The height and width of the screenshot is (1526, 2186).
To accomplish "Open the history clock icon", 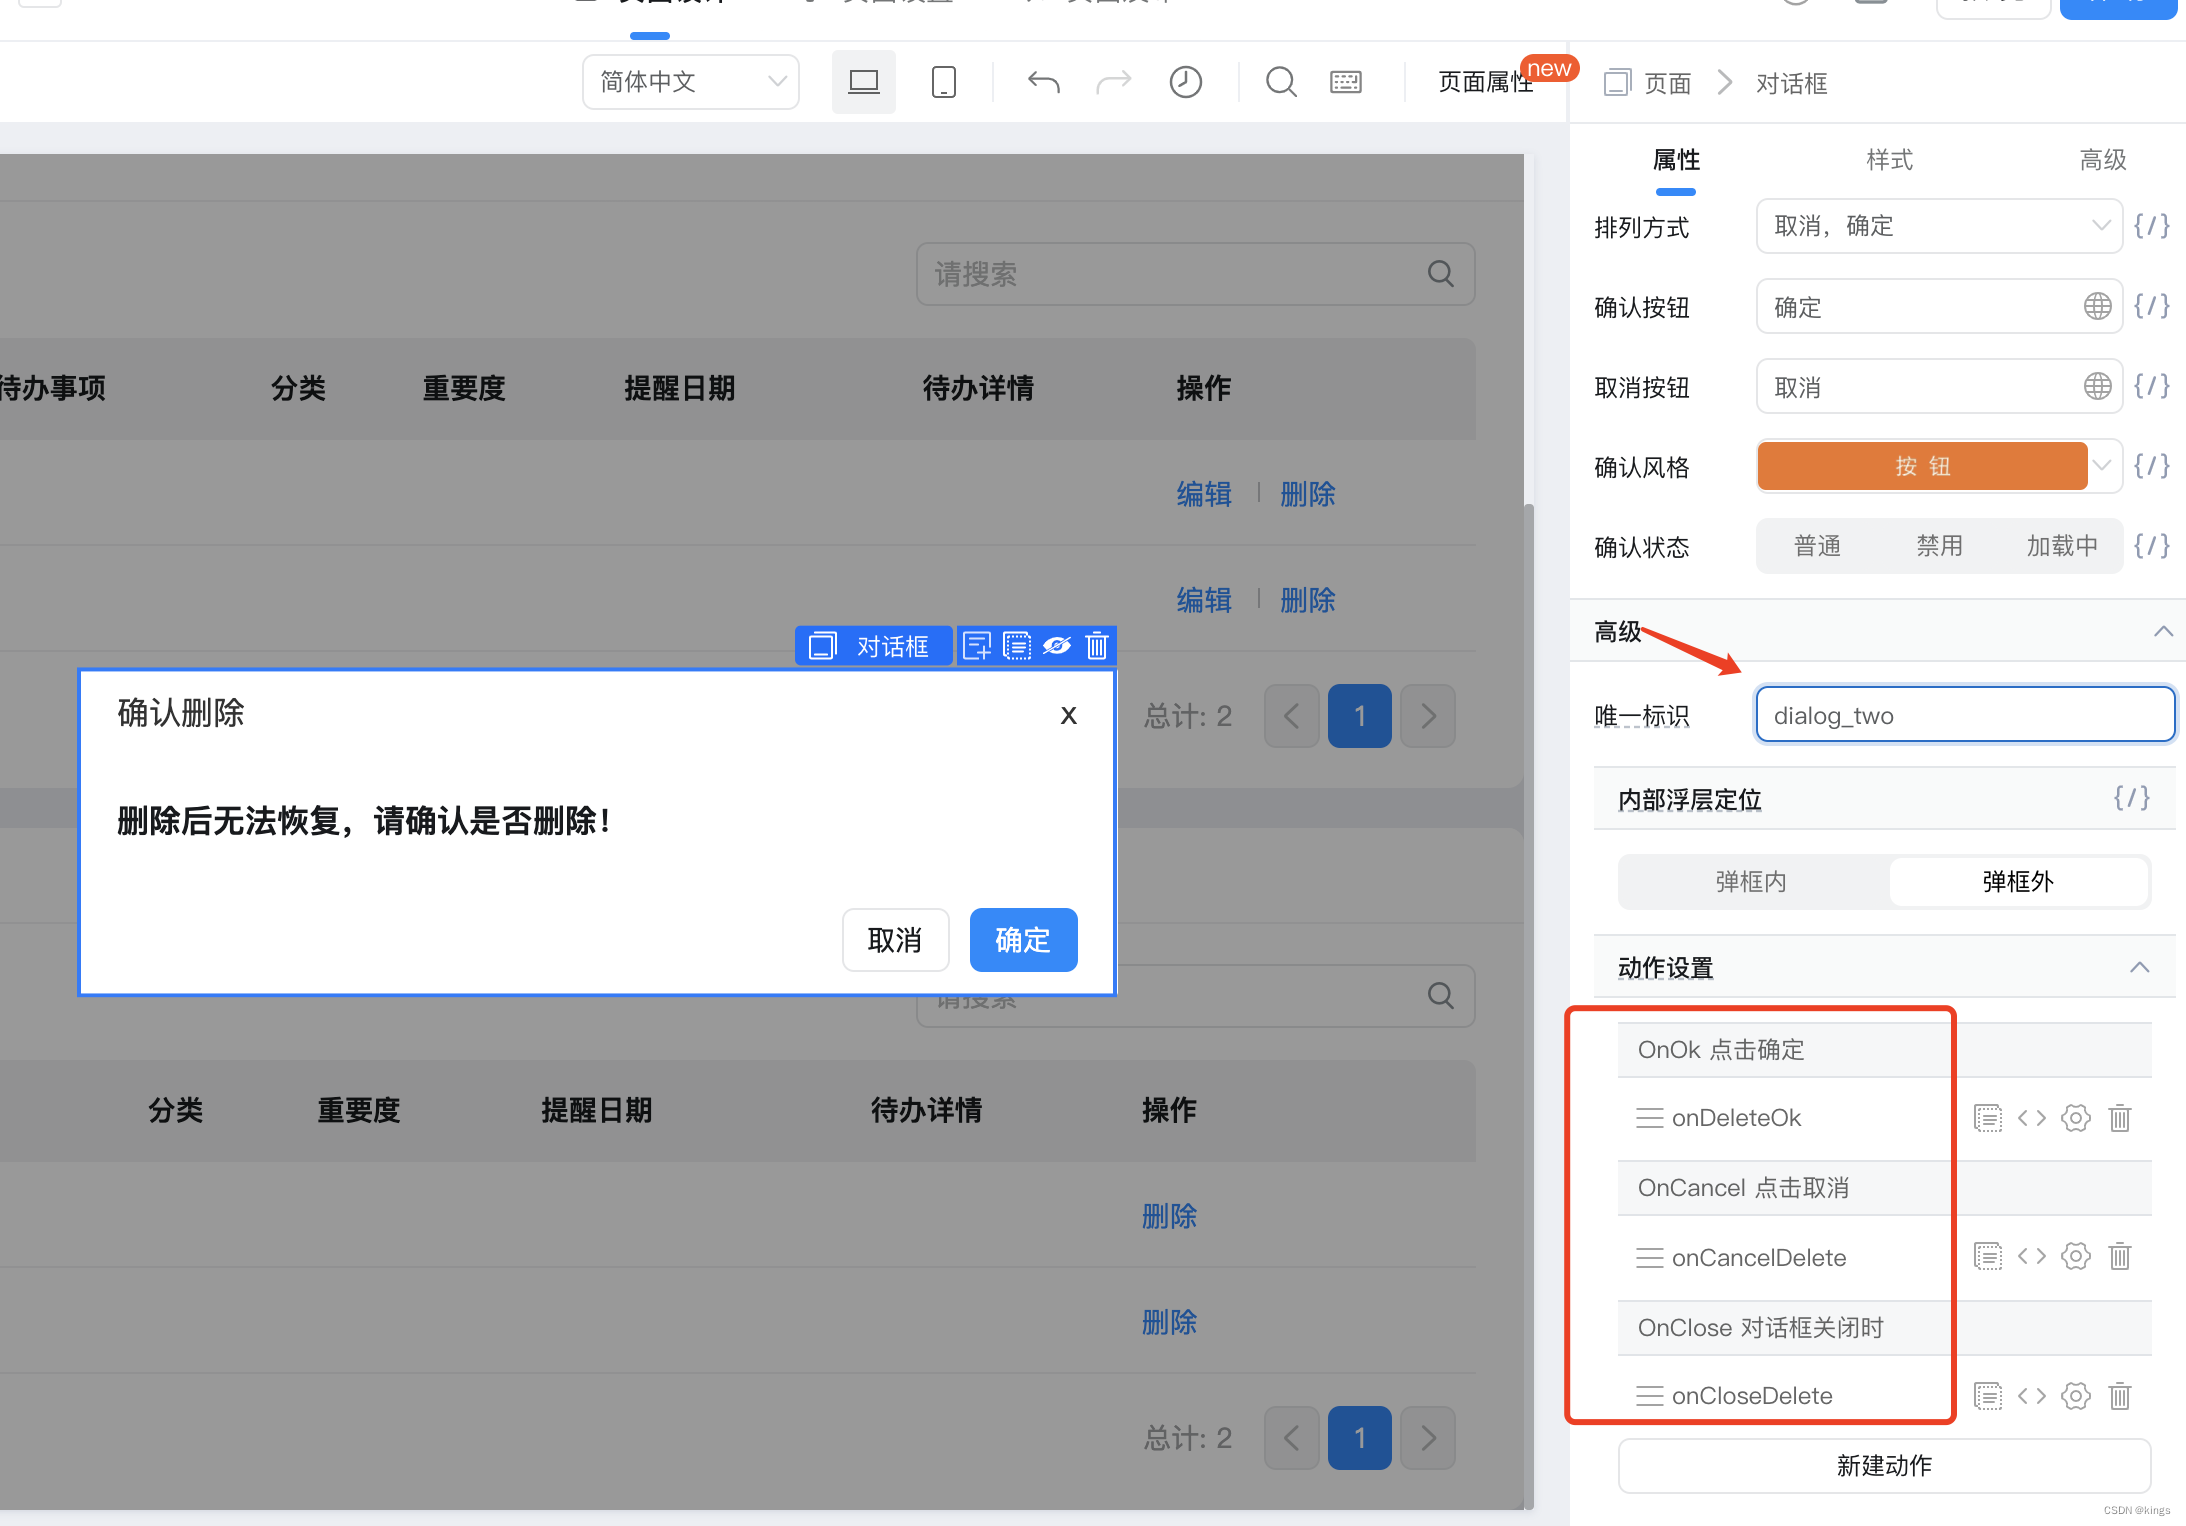I will click(x=1185, y=82).
